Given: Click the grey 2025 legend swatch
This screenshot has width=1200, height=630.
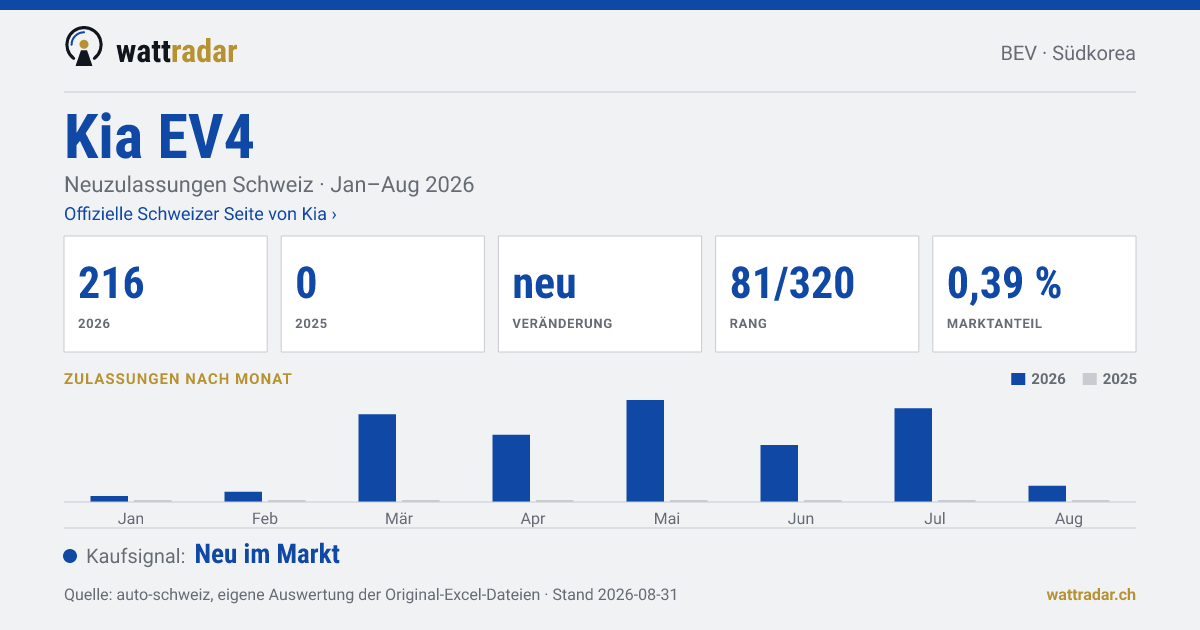Looking at the screenshot, I should (1090, 379).
